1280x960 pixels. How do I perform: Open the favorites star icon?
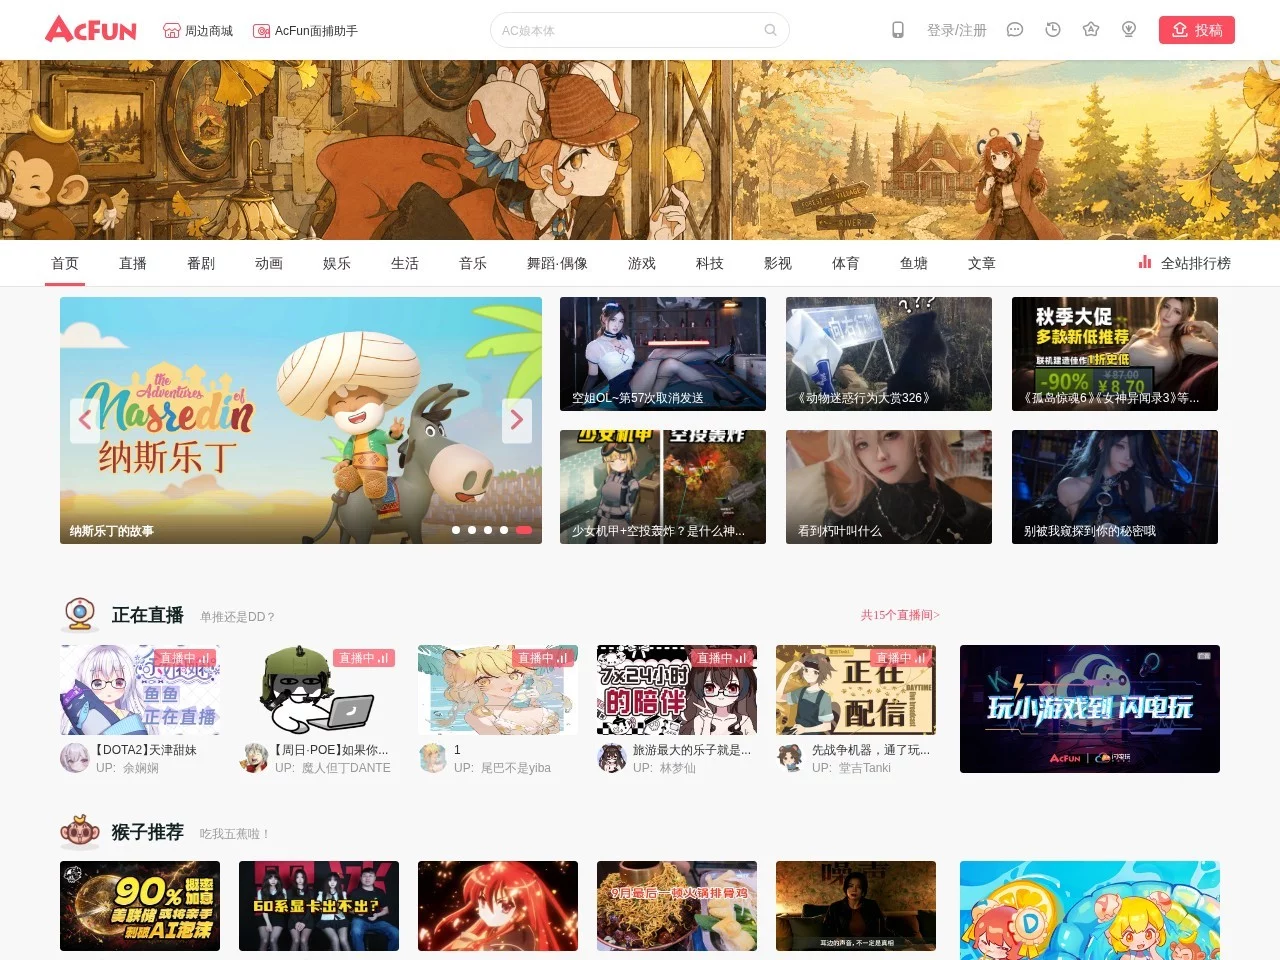[1091, 30]
